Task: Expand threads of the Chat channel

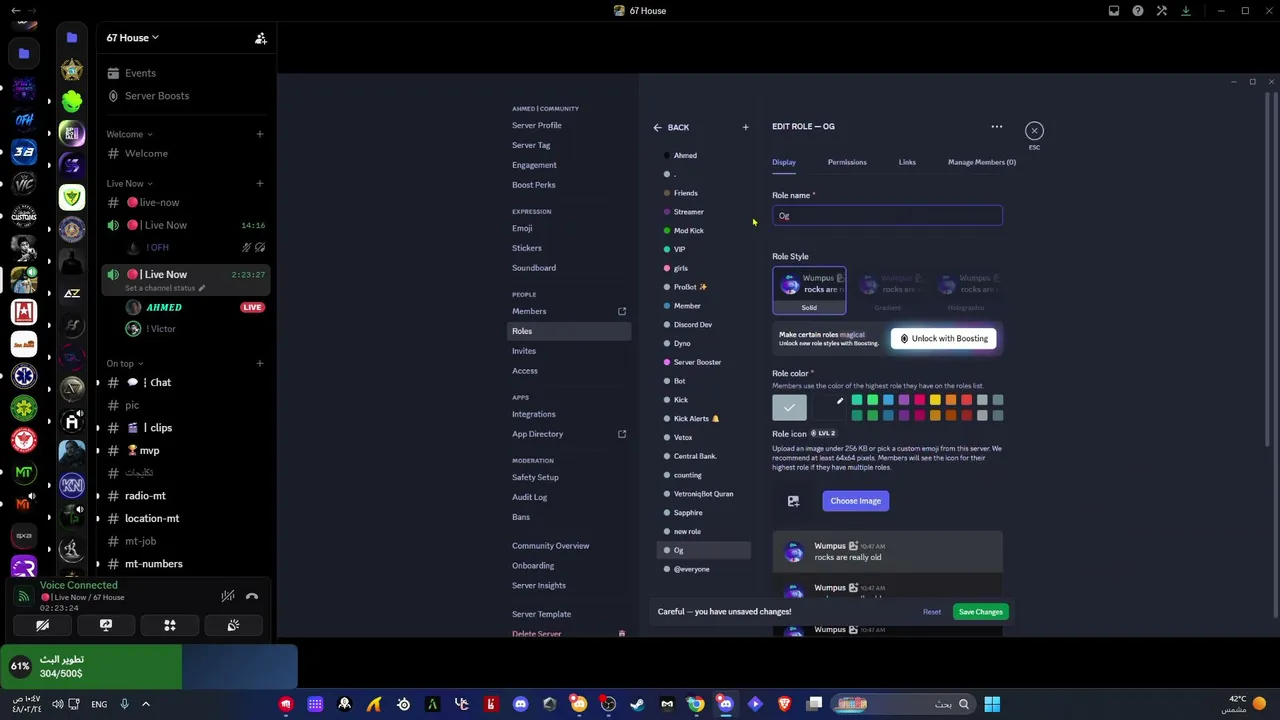Action: 98,383
